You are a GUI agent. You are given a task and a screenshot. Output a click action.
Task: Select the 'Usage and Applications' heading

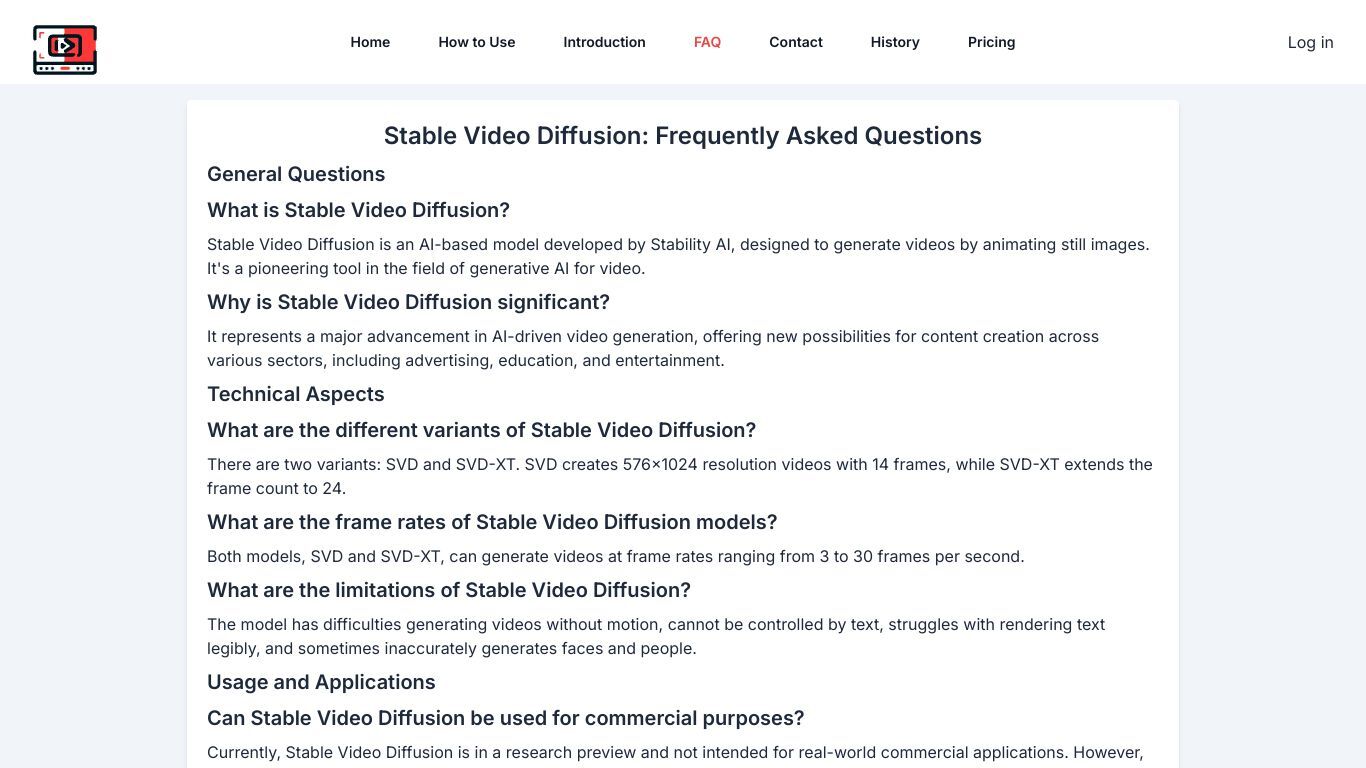321,682
